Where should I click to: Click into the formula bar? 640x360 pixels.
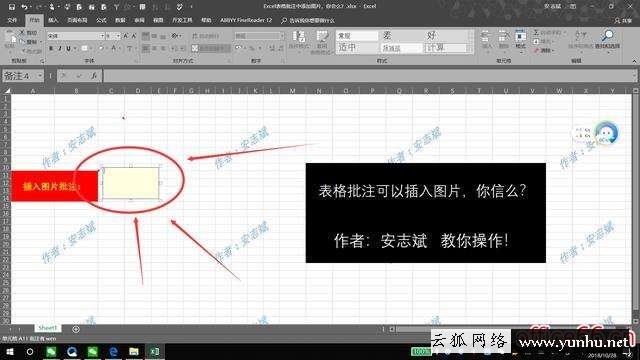pyautogui.click(x=369, y=76)
